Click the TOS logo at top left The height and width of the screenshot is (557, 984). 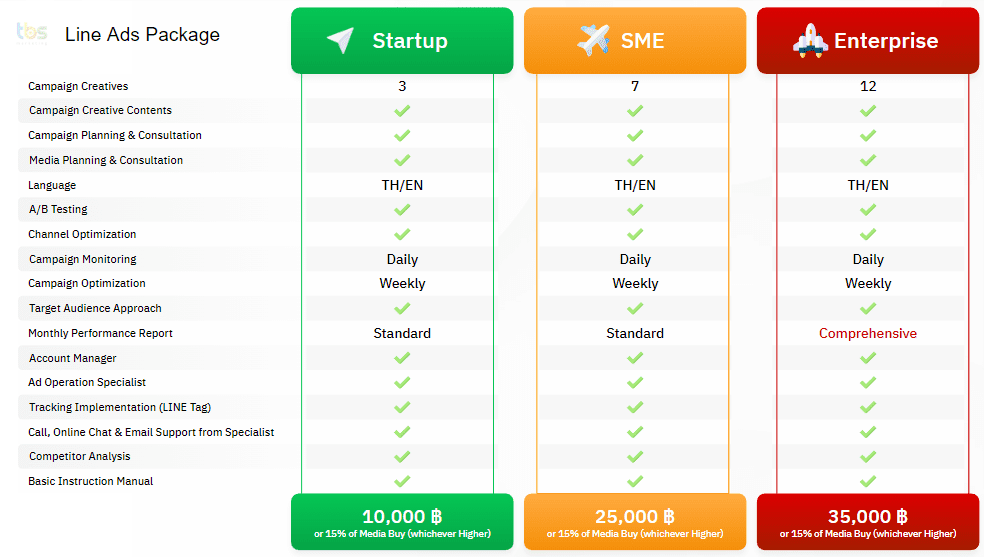tap(31, 33)
